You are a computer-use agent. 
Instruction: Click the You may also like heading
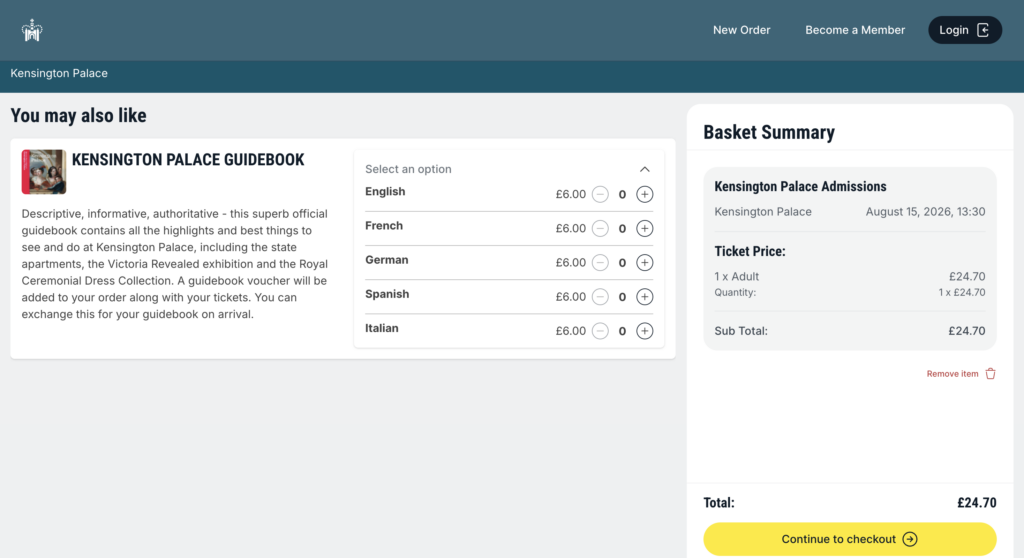(78, 116)
